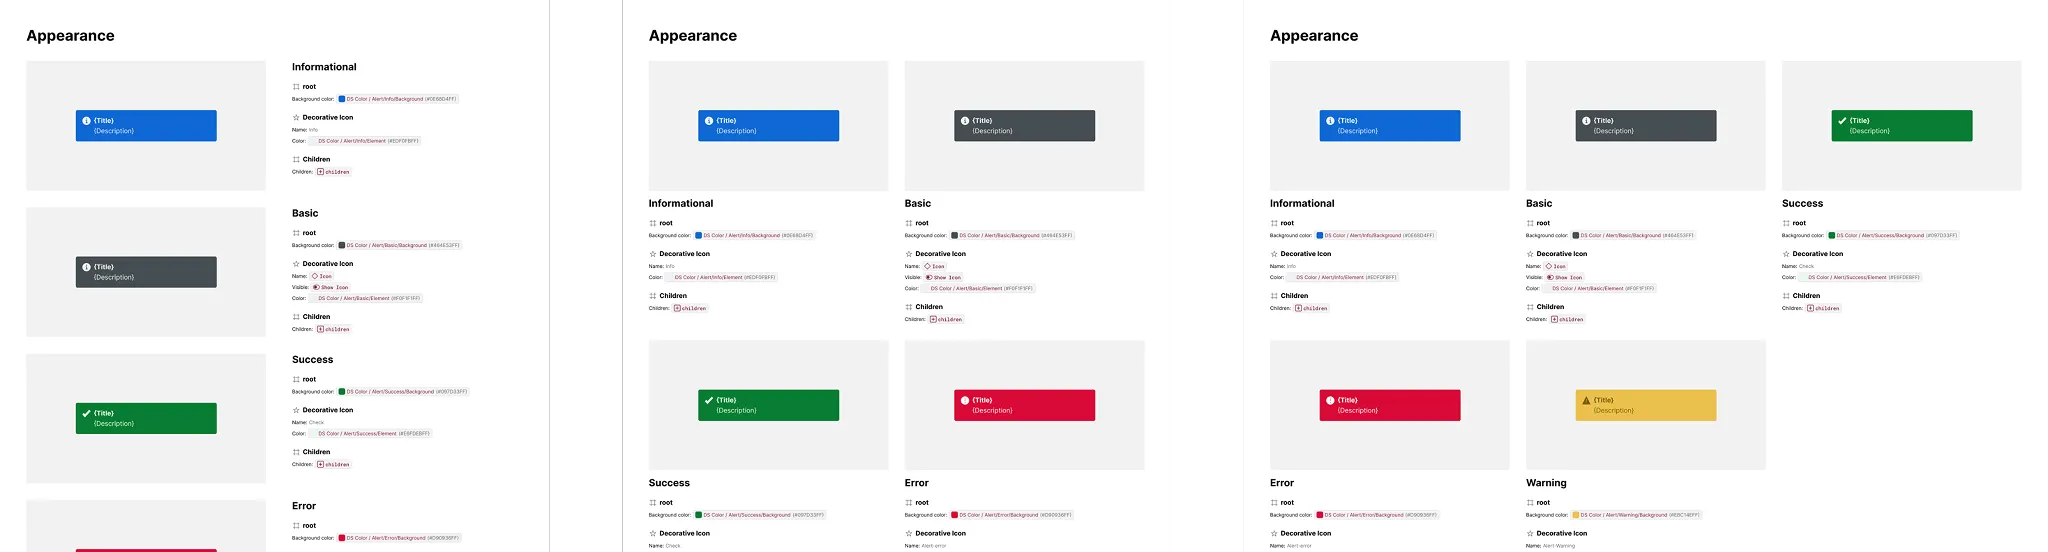This screenshot has width=2048, height=552.
Task: Click the star icon beside Decorative Icon under Basic, middle panel
Action: click(x=909, y=254)
